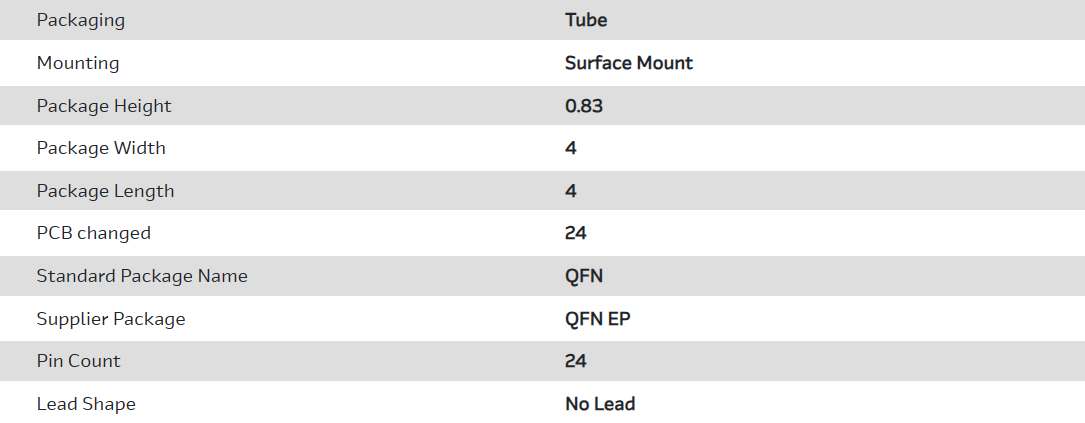
Task: Click the Standard Package Name label
Action: point(142,276)
